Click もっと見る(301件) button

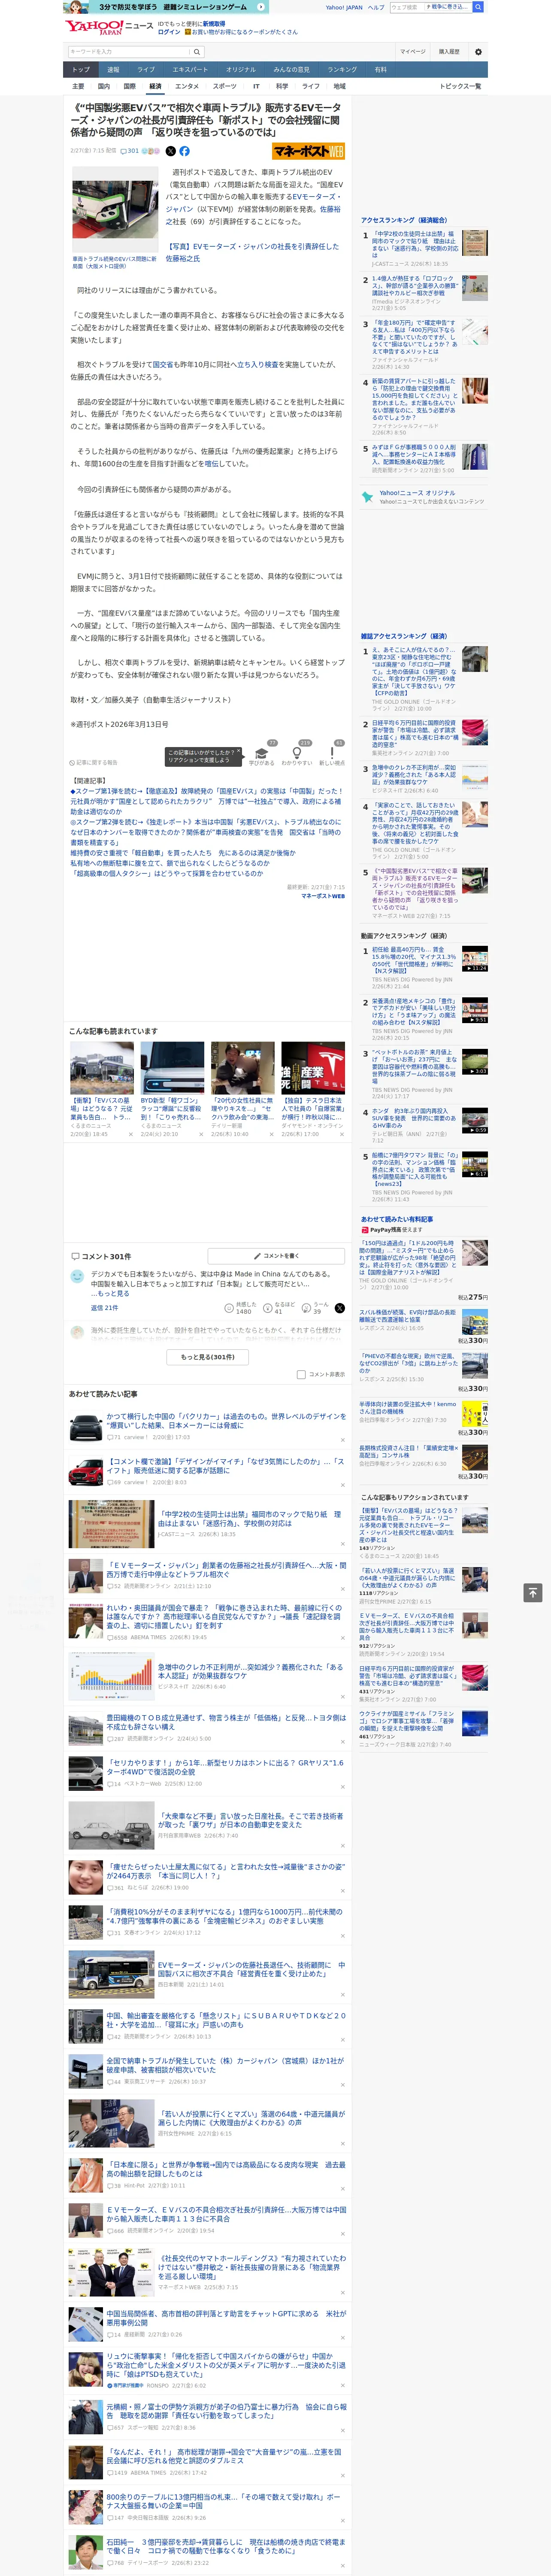208,1357
